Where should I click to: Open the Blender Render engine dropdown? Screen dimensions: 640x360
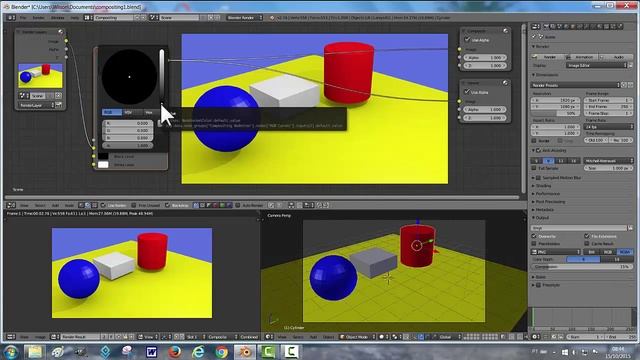coord(244,18)
